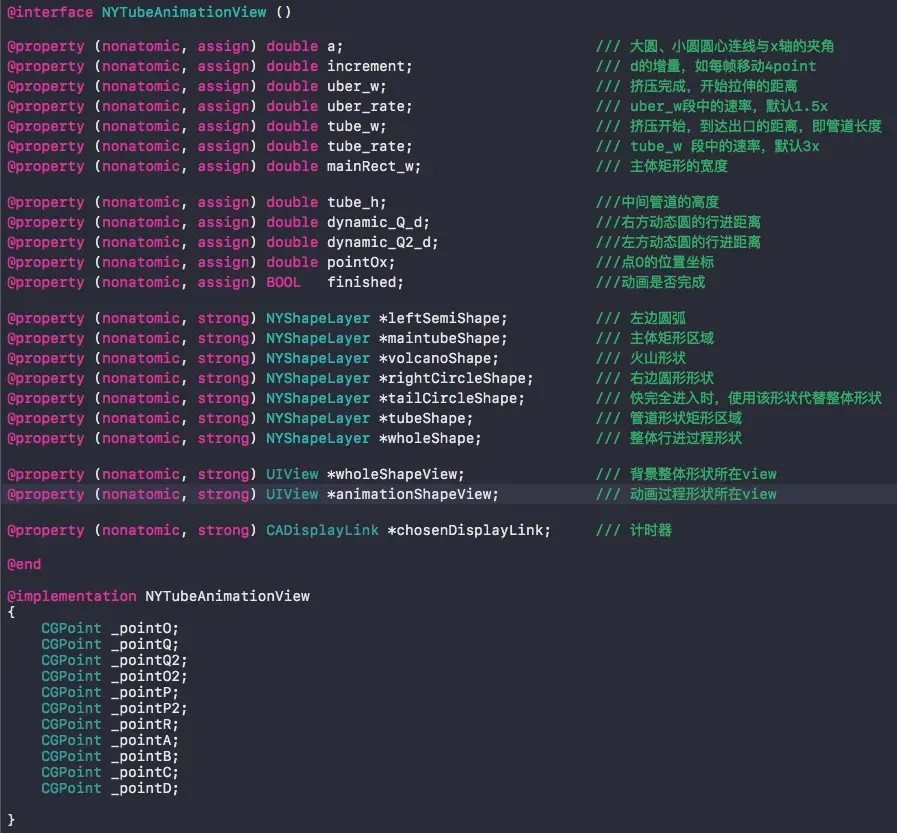Click '*chosenDisplayLink' property name
Viewport: 897px width, 833px height.
tap(465, 531)
